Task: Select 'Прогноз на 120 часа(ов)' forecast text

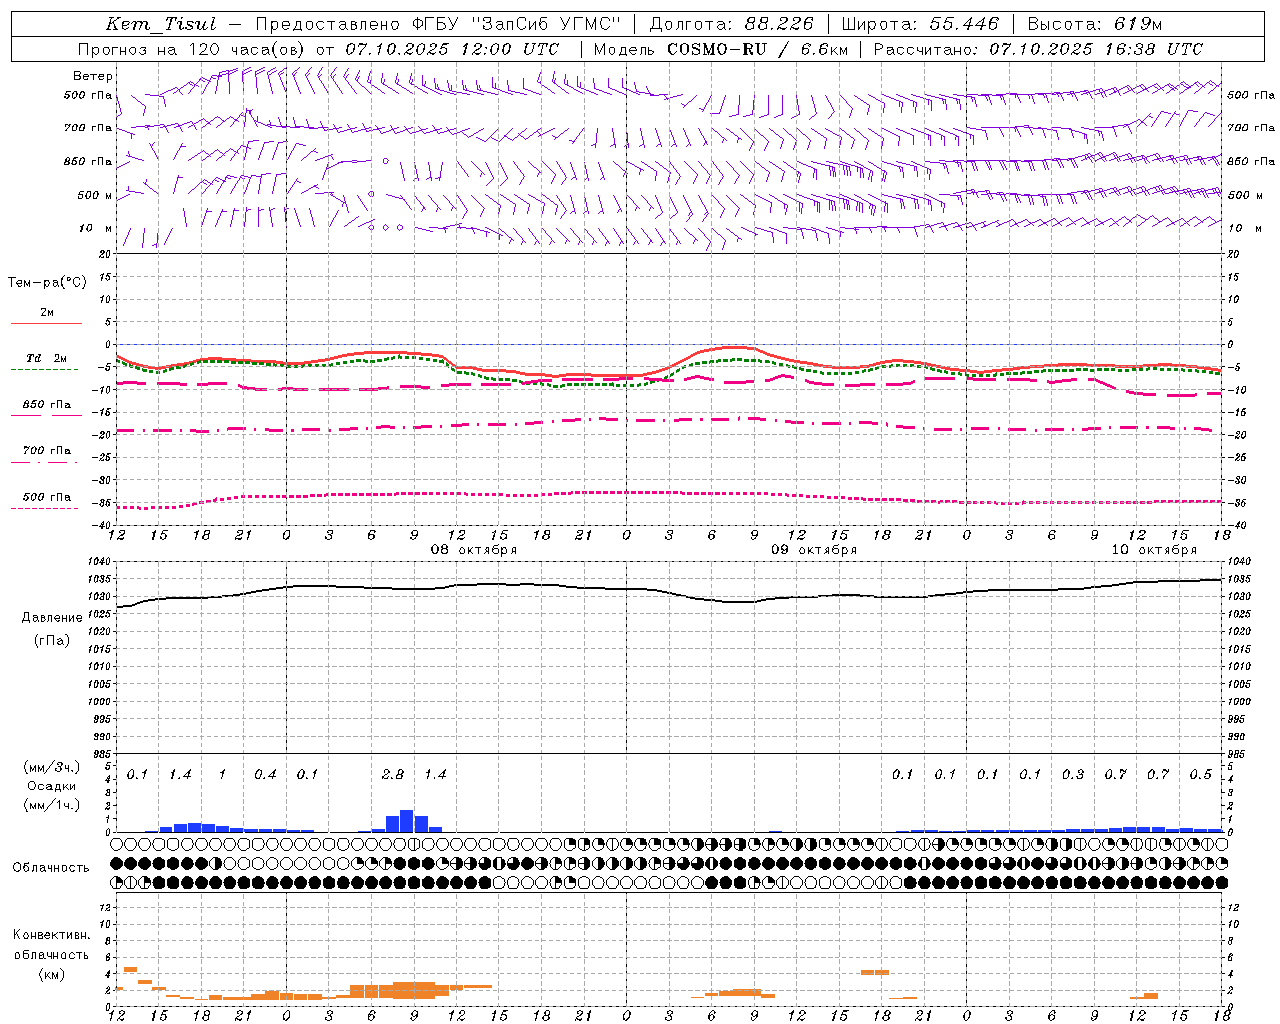Action: click(x=192, y=49)
